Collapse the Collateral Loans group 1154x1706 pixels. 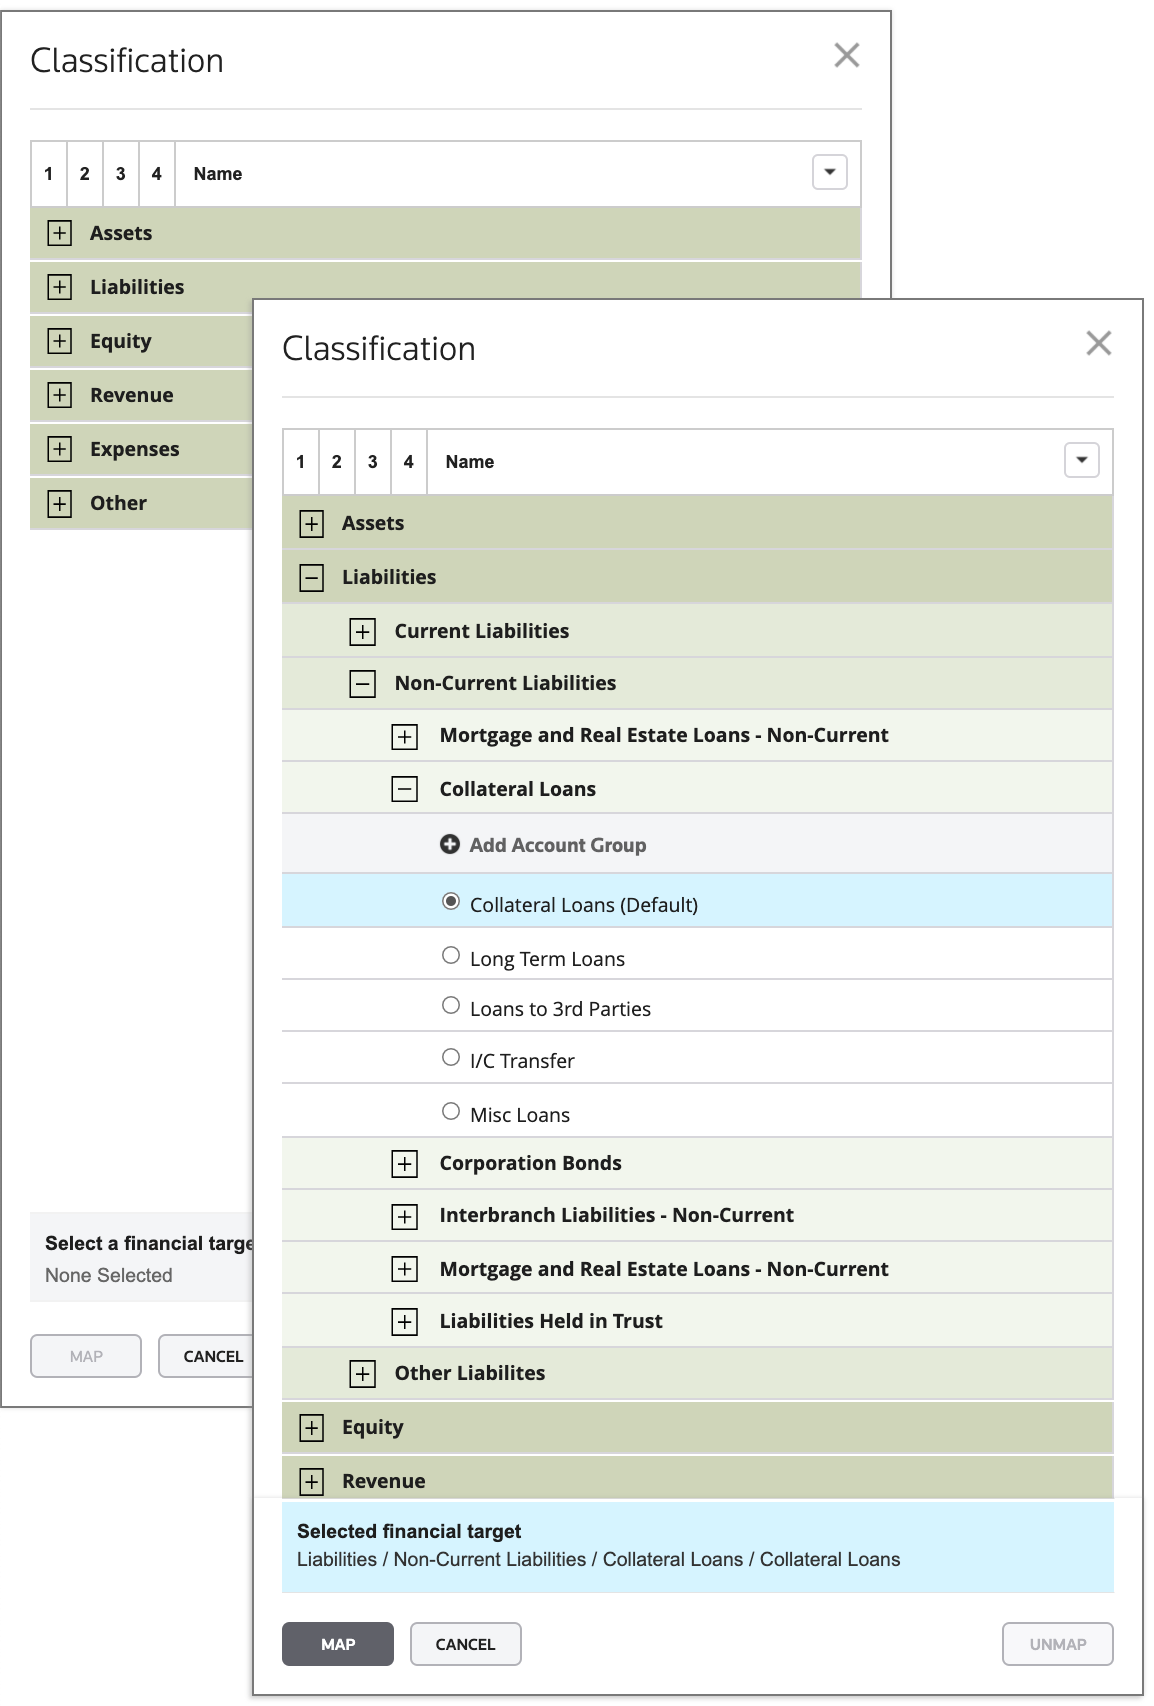pyautogui.click(x=404, y=789)
